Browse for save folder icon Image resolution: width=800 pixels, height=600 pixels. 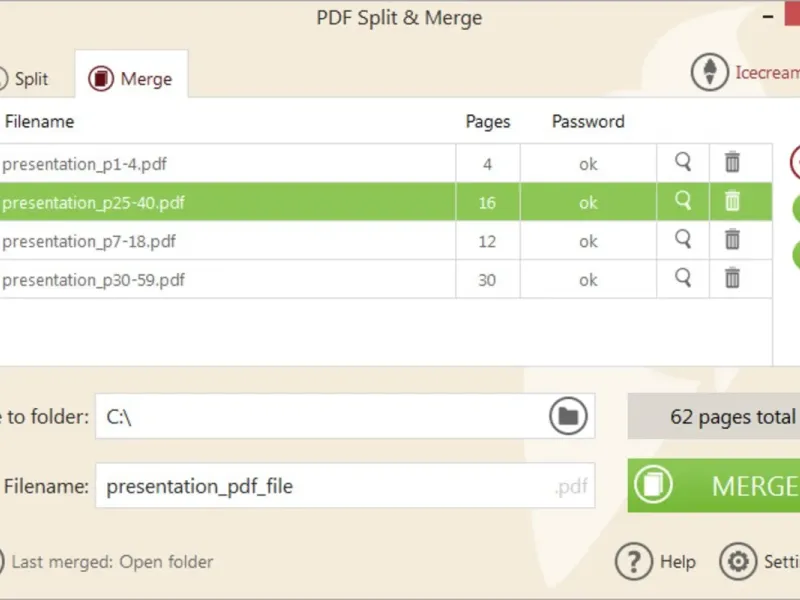[568, 416]
